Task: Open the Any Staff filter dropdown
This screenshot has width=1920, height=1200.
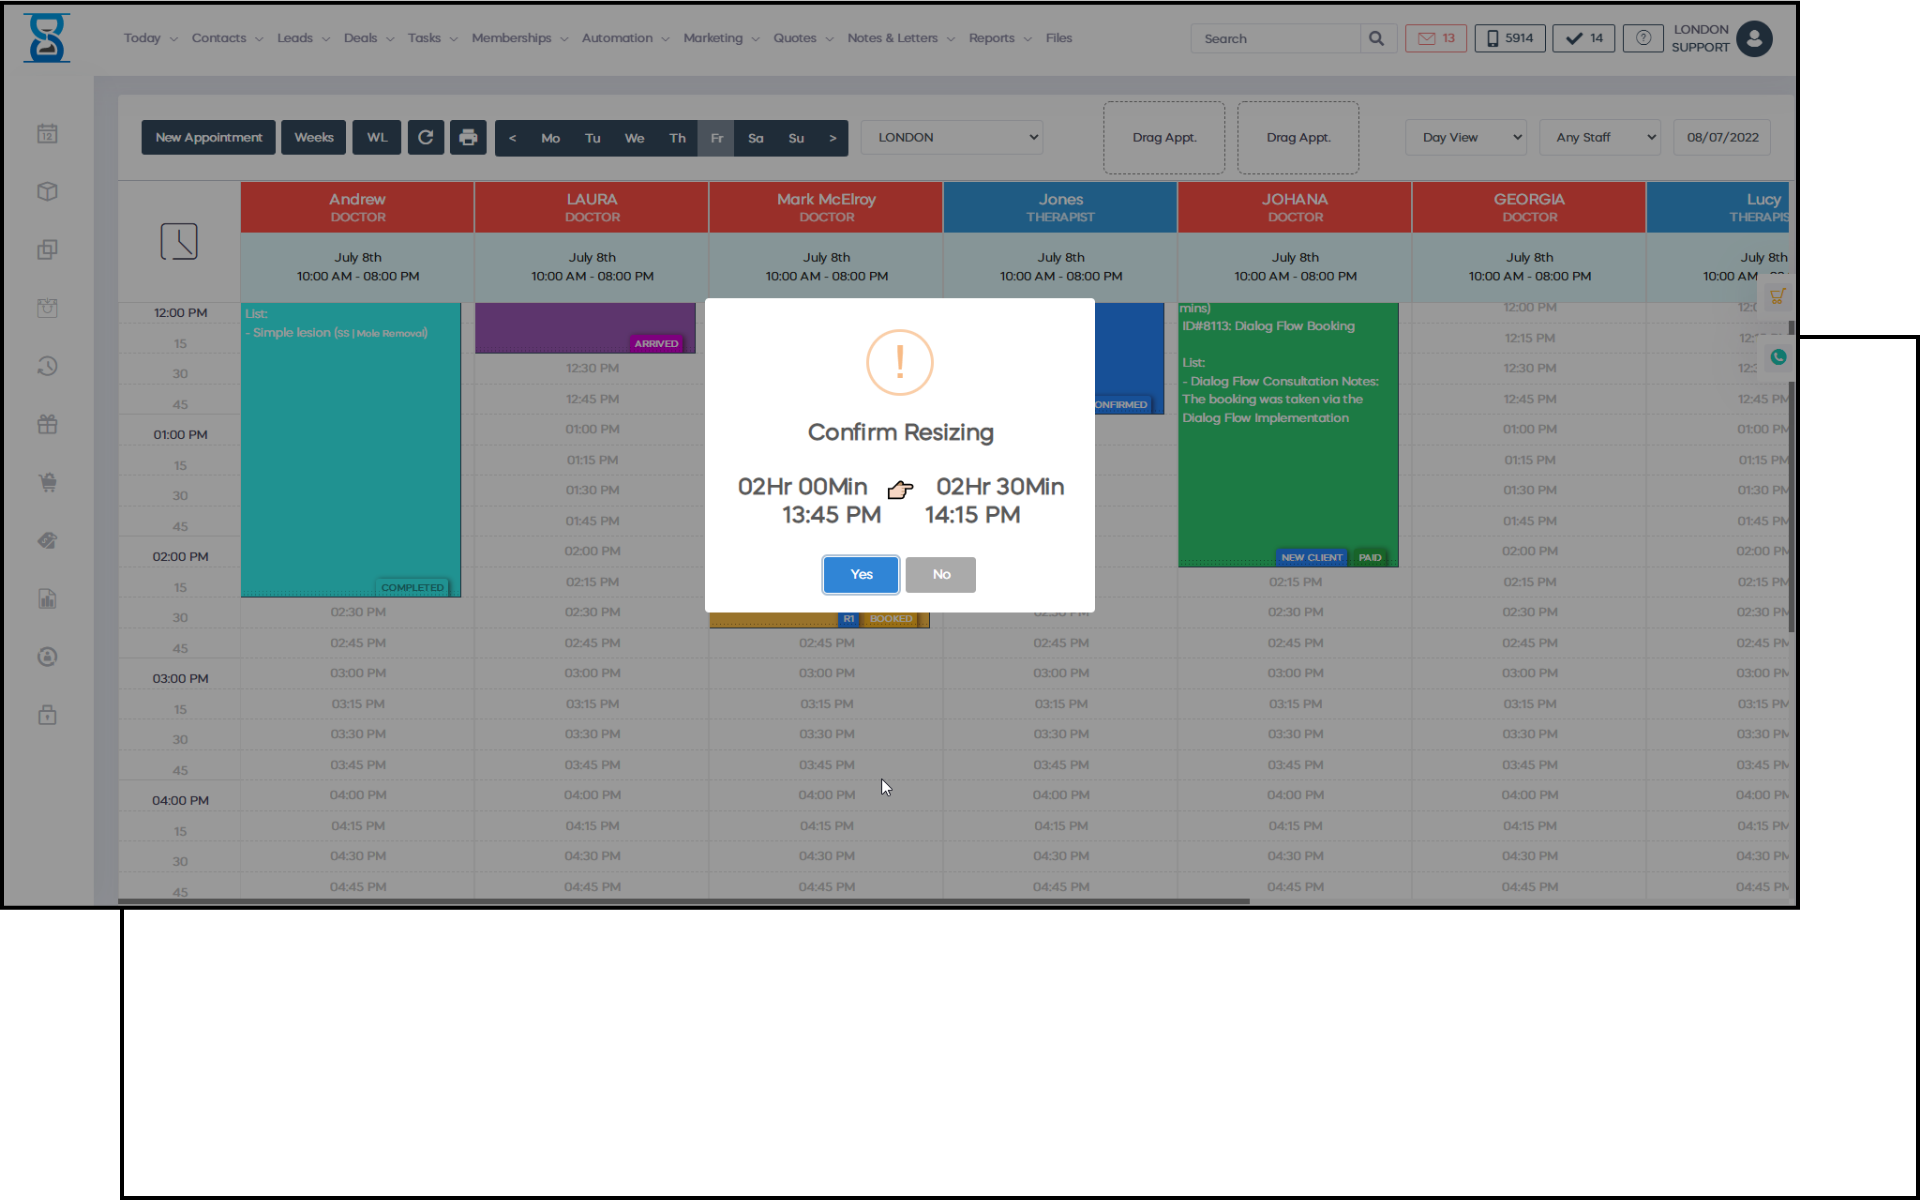Action: pos(1599,138)
